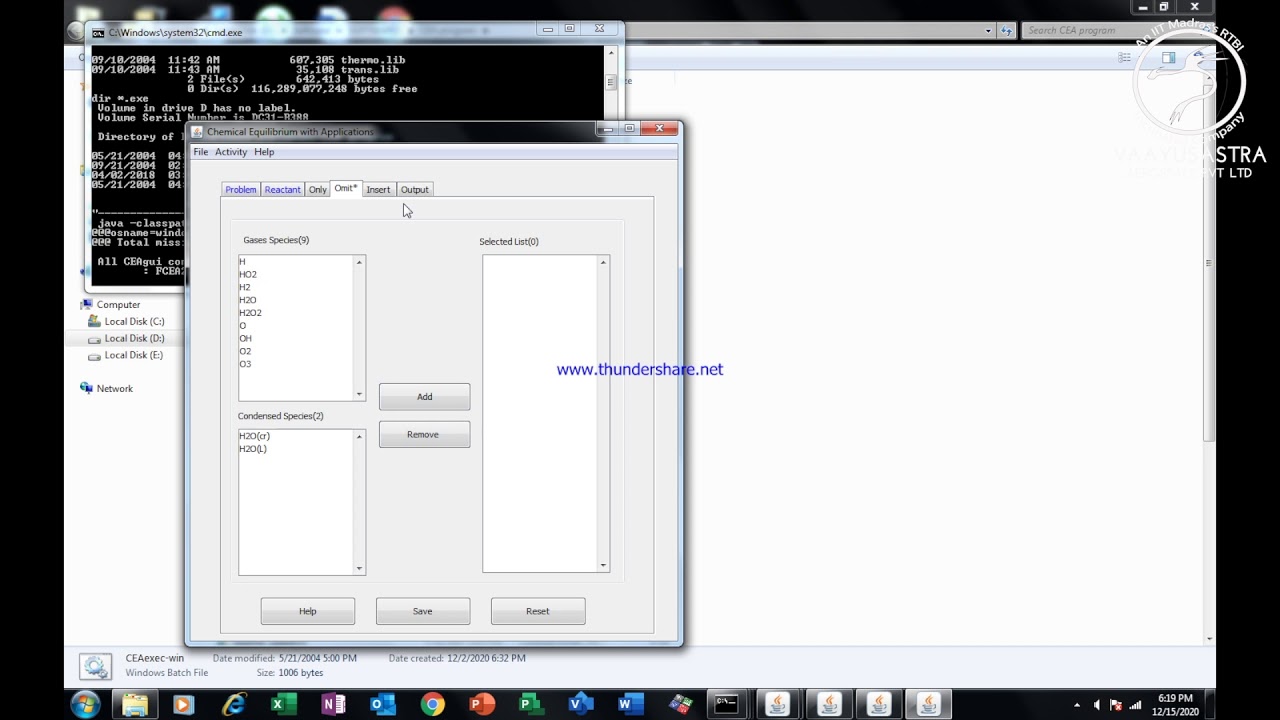Click the volume icon in tray

coord(1097,705)
